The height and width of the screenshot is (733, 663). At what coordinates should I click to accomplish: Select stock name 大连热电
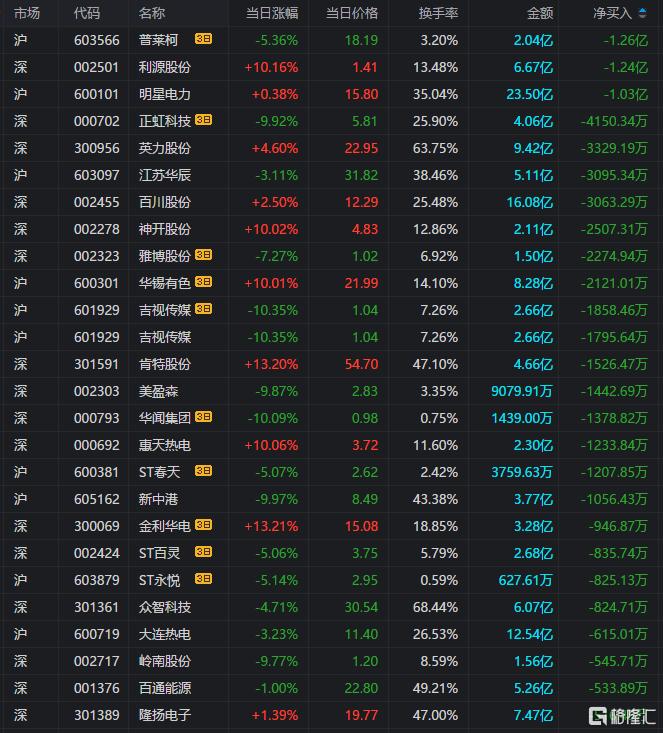pyautogui.click(x=165, y=634)
